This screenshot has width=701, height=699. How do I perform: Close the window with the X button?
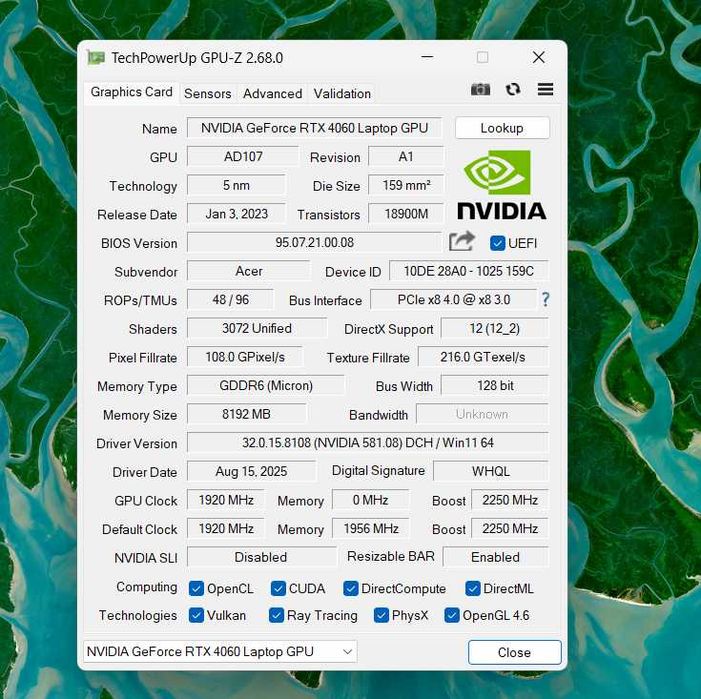539,57
